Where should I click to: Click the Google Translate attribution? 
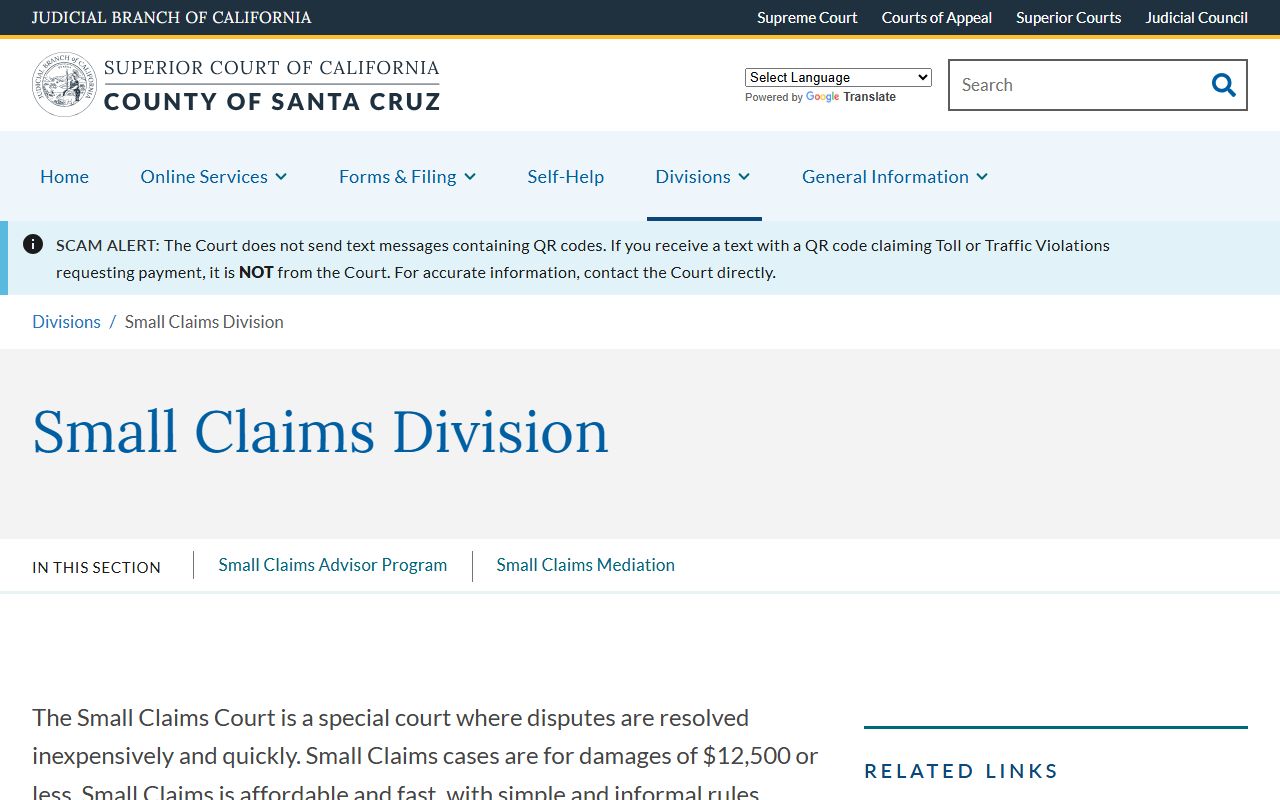820,97
